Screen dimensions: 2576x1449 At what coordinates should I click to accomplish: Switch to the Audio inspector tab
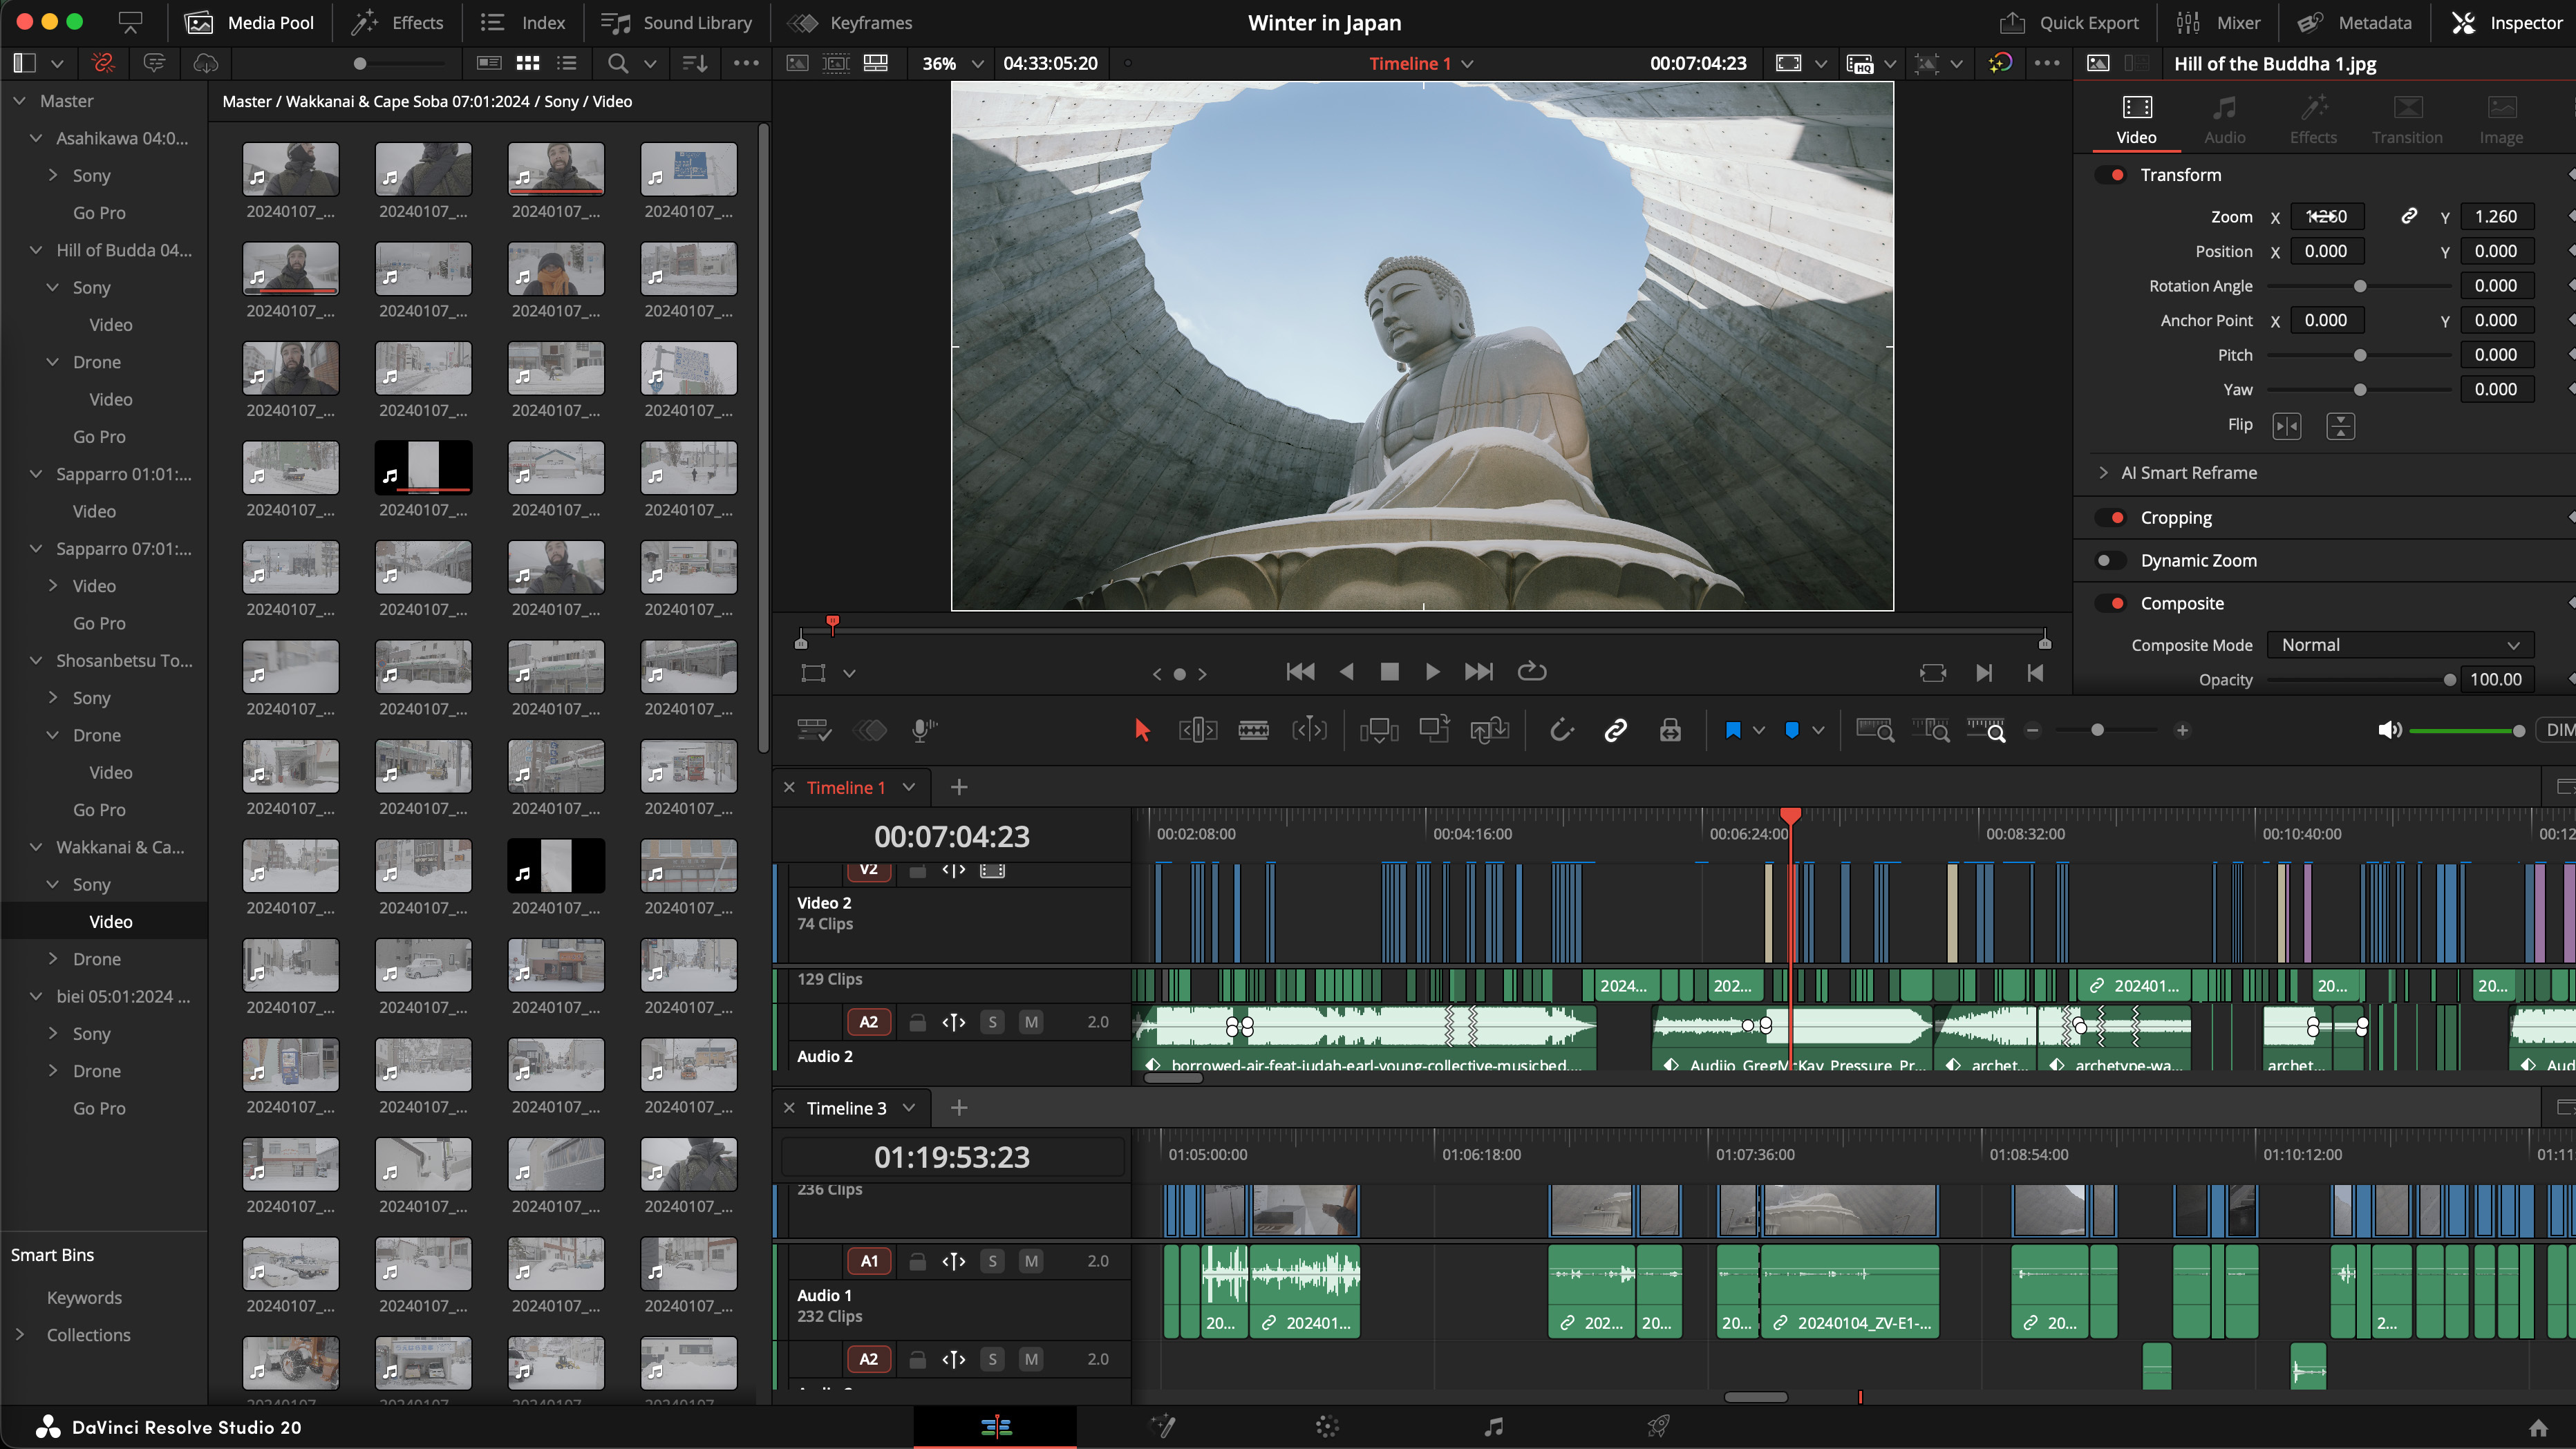pos(2224,118)
